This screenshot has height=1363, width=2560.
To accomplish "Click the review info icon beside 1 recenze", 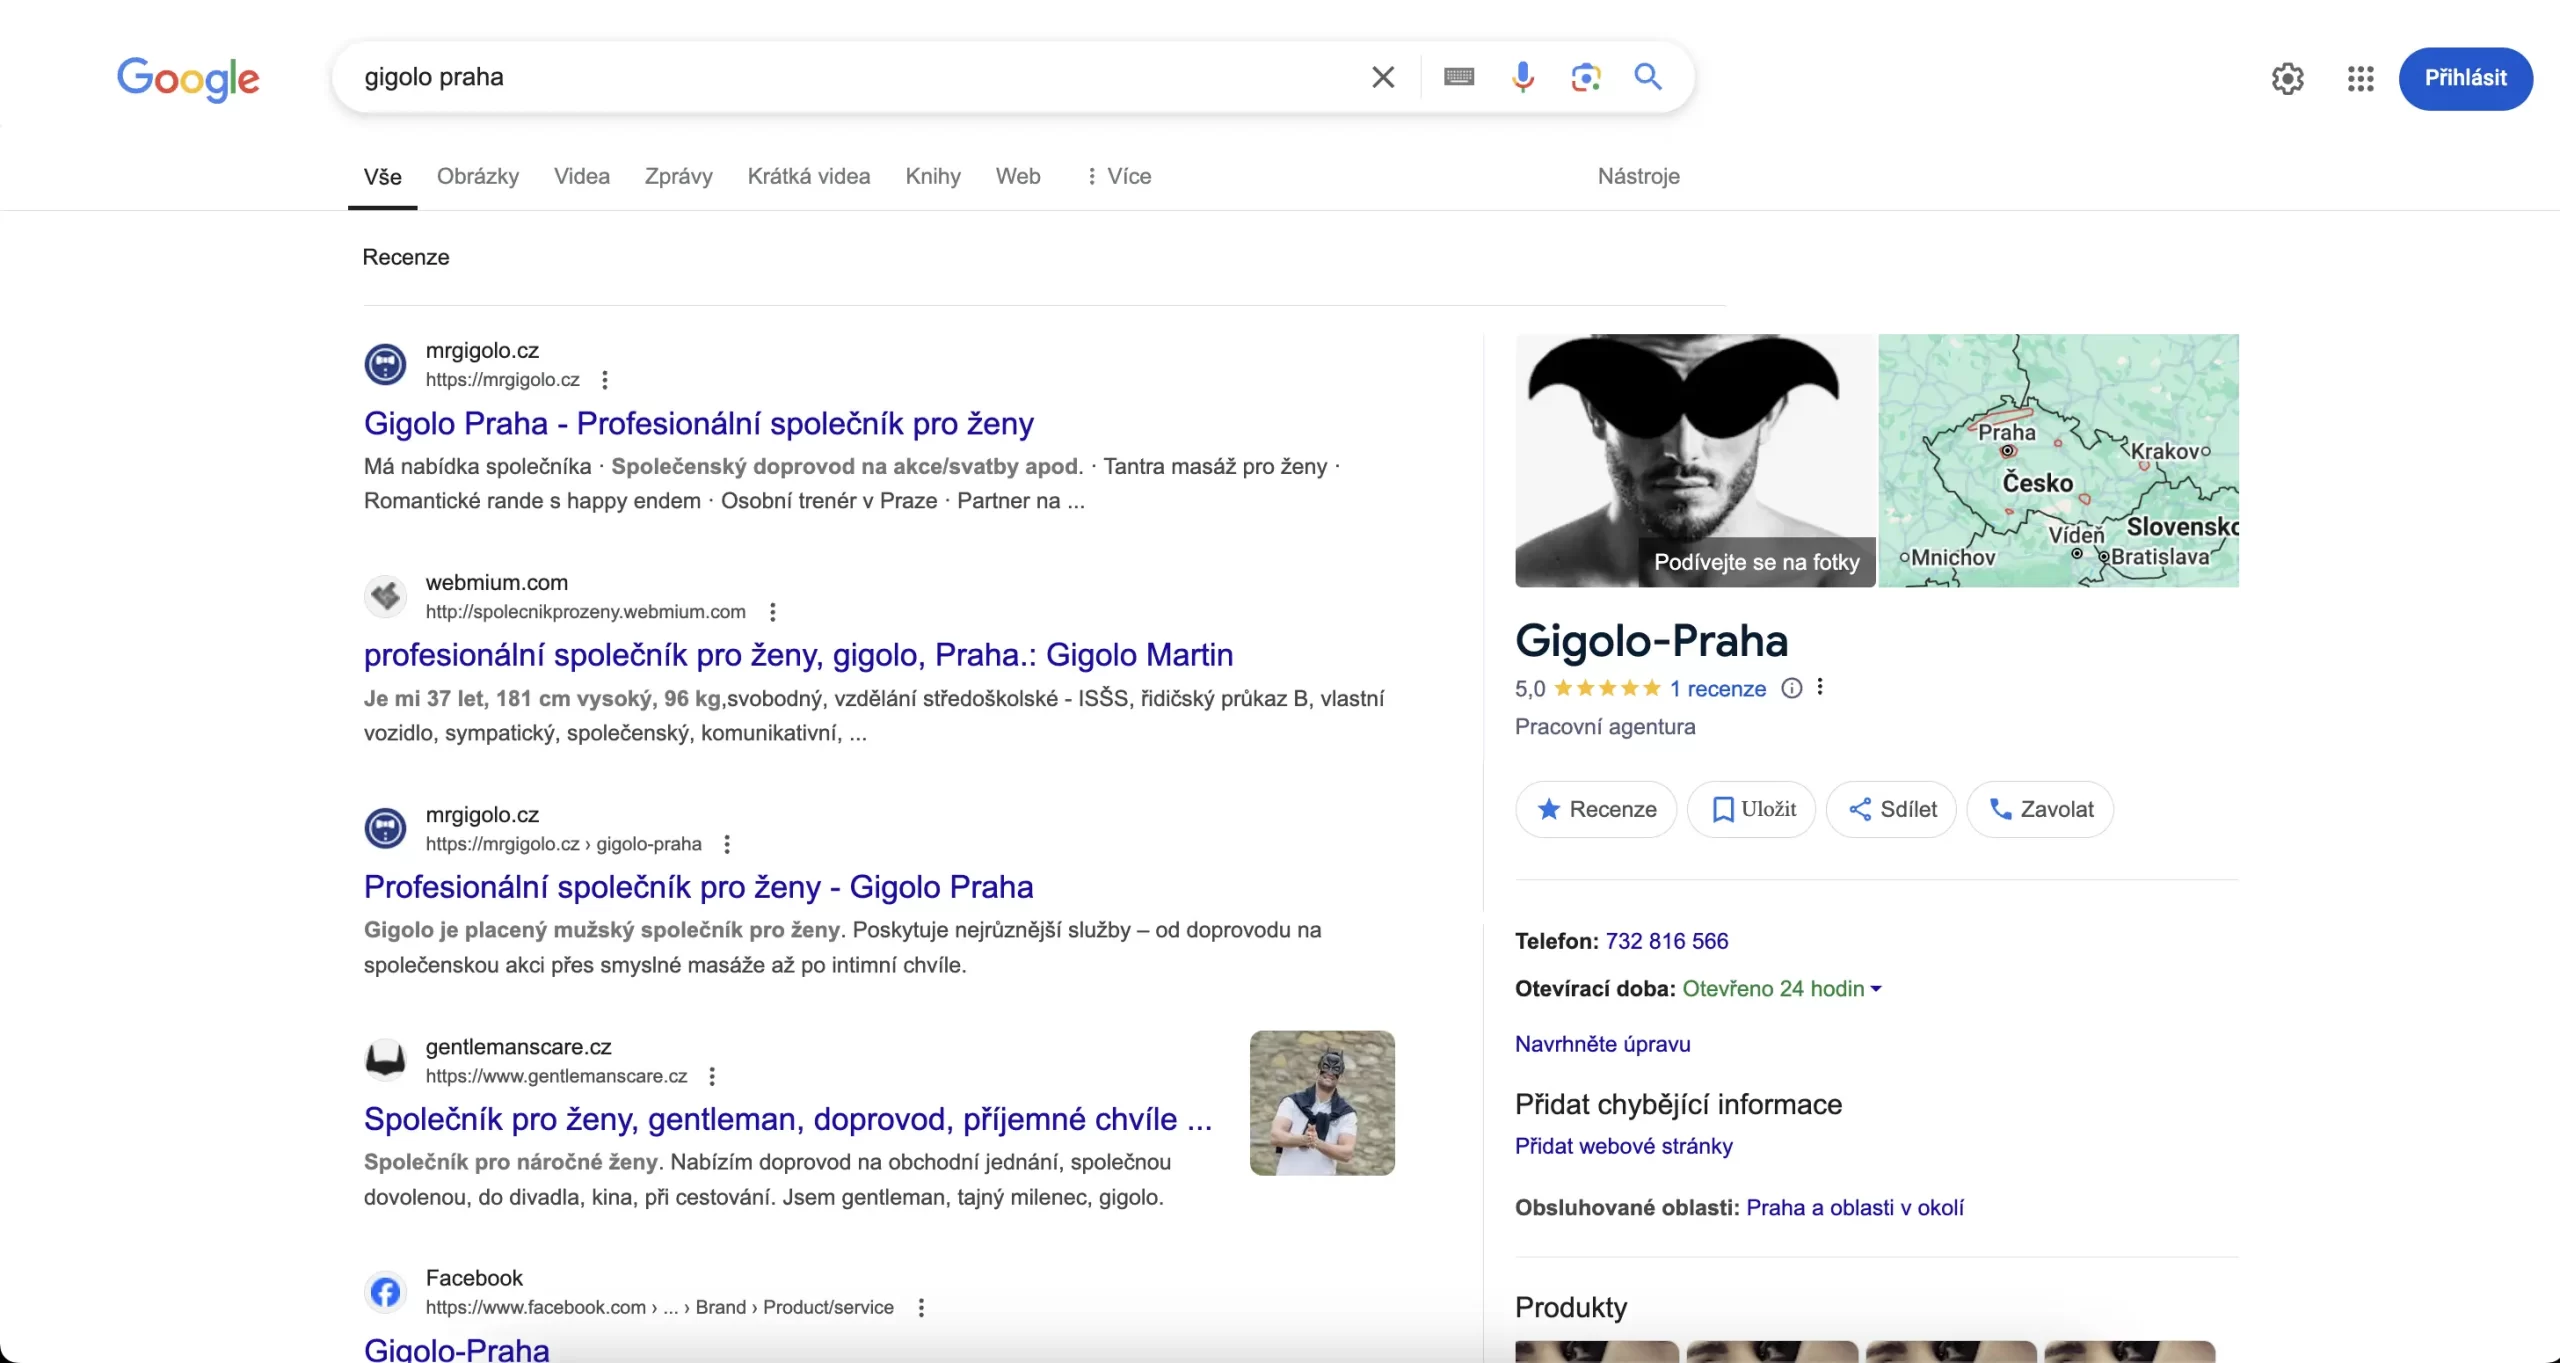I will point(1792,688).
